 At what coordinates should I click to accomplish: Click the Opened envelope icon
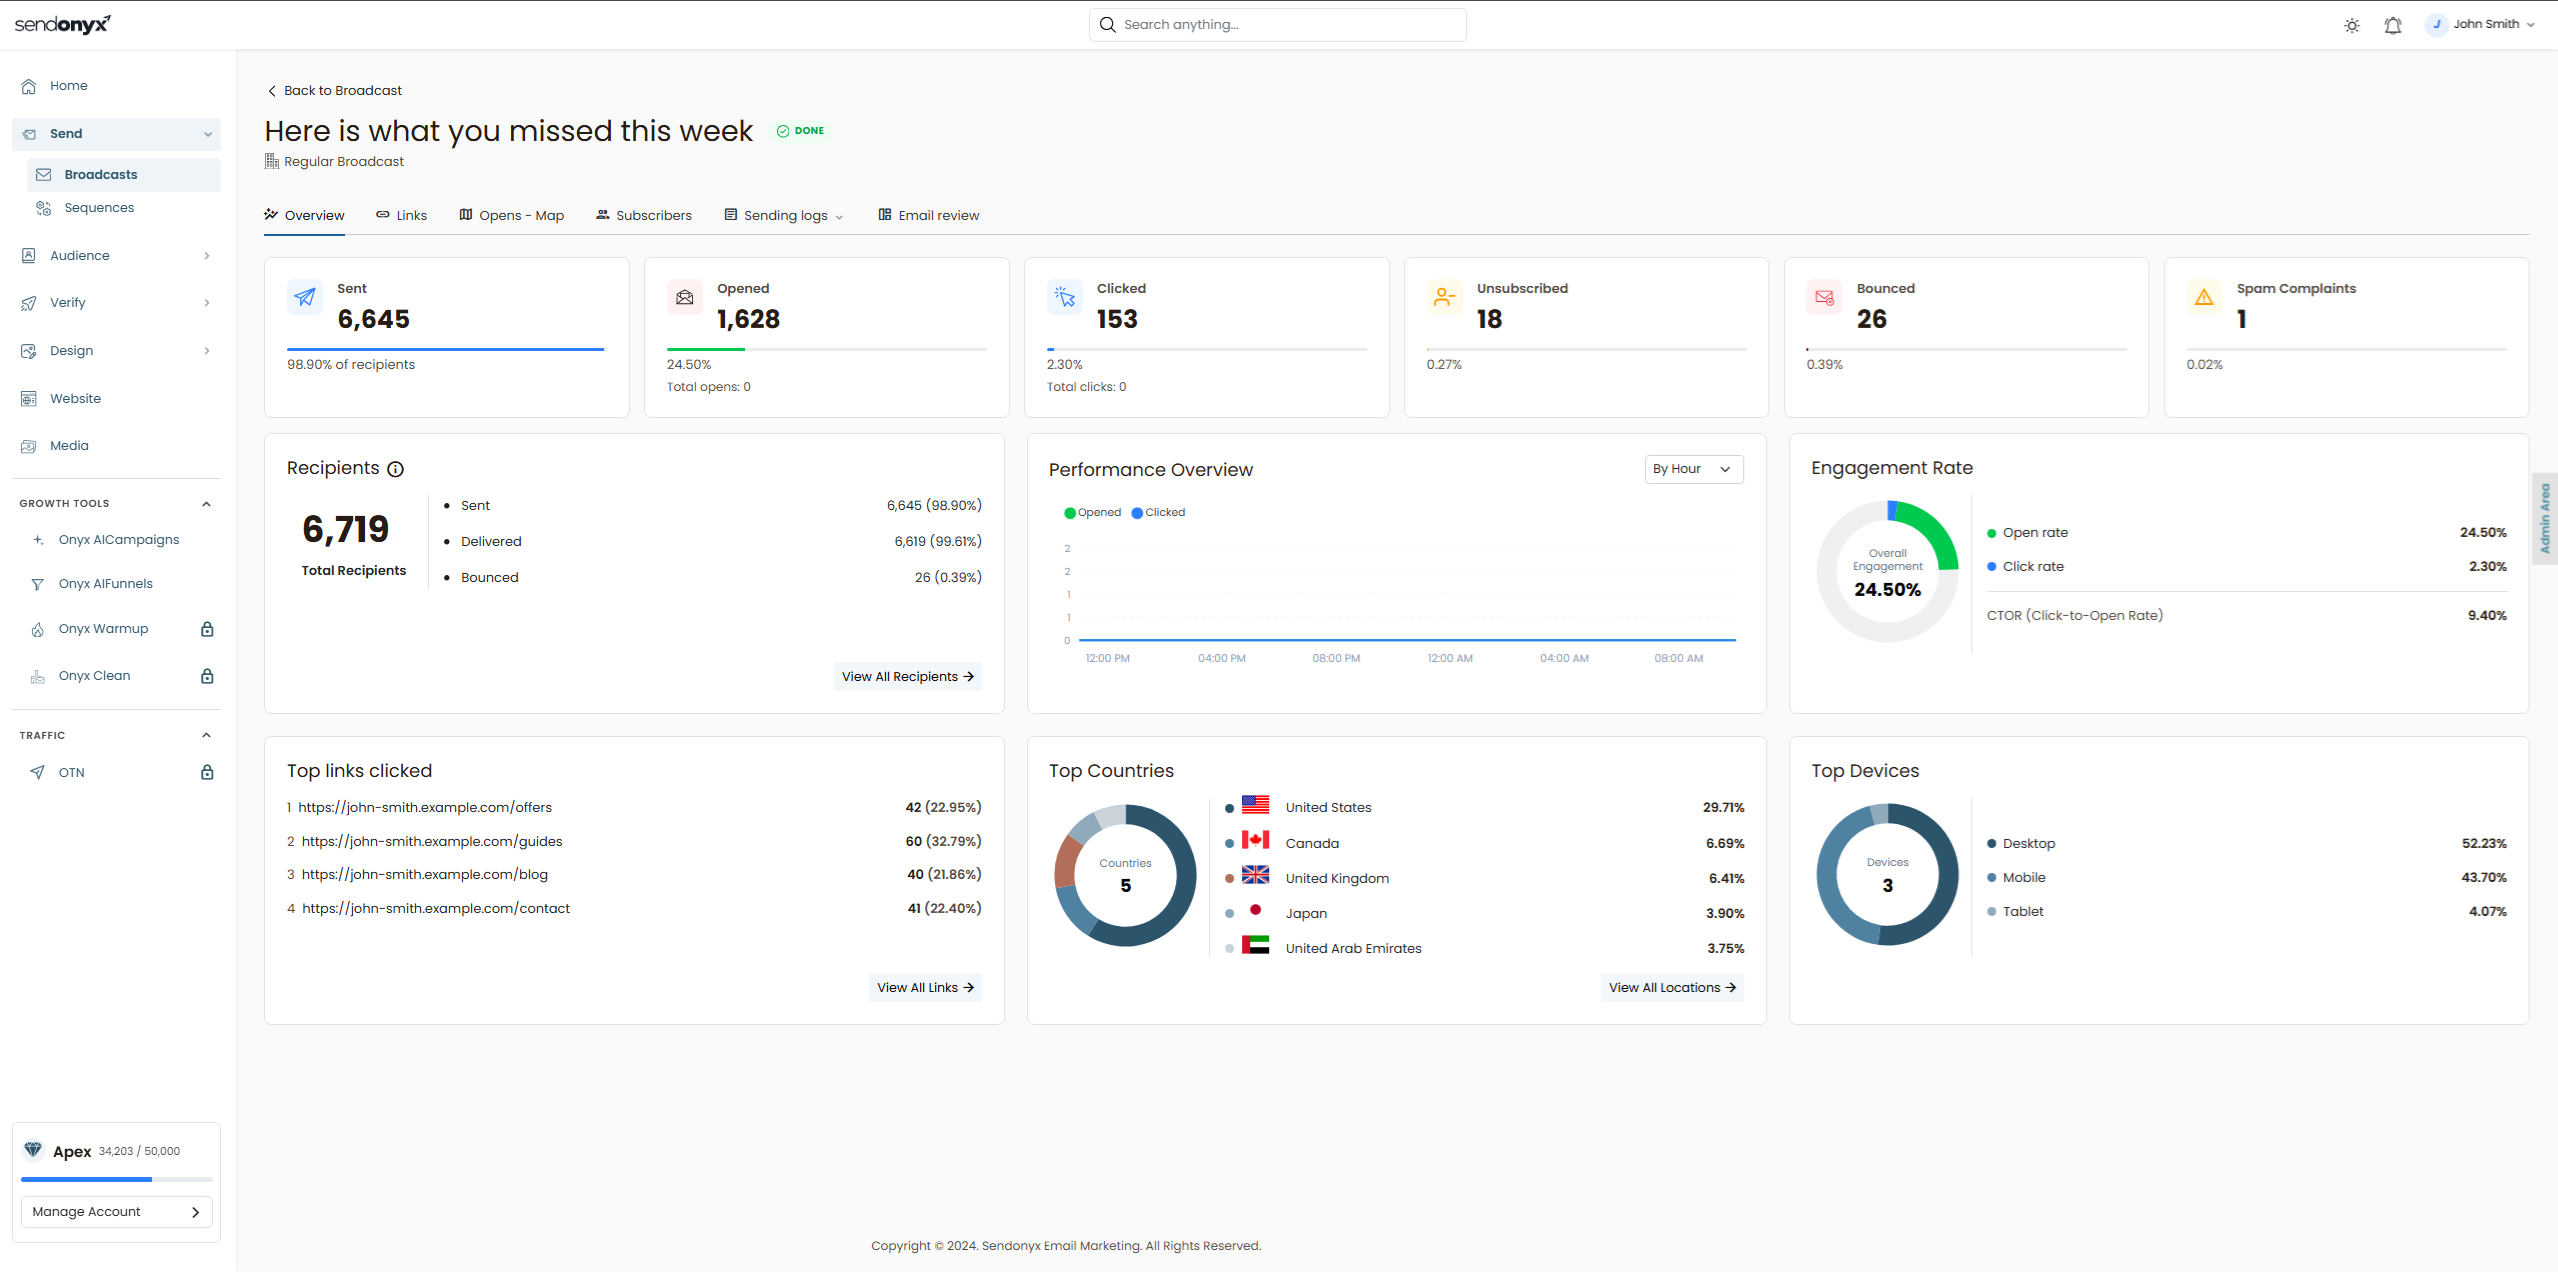pyautogui.click(x=684, y=297)
